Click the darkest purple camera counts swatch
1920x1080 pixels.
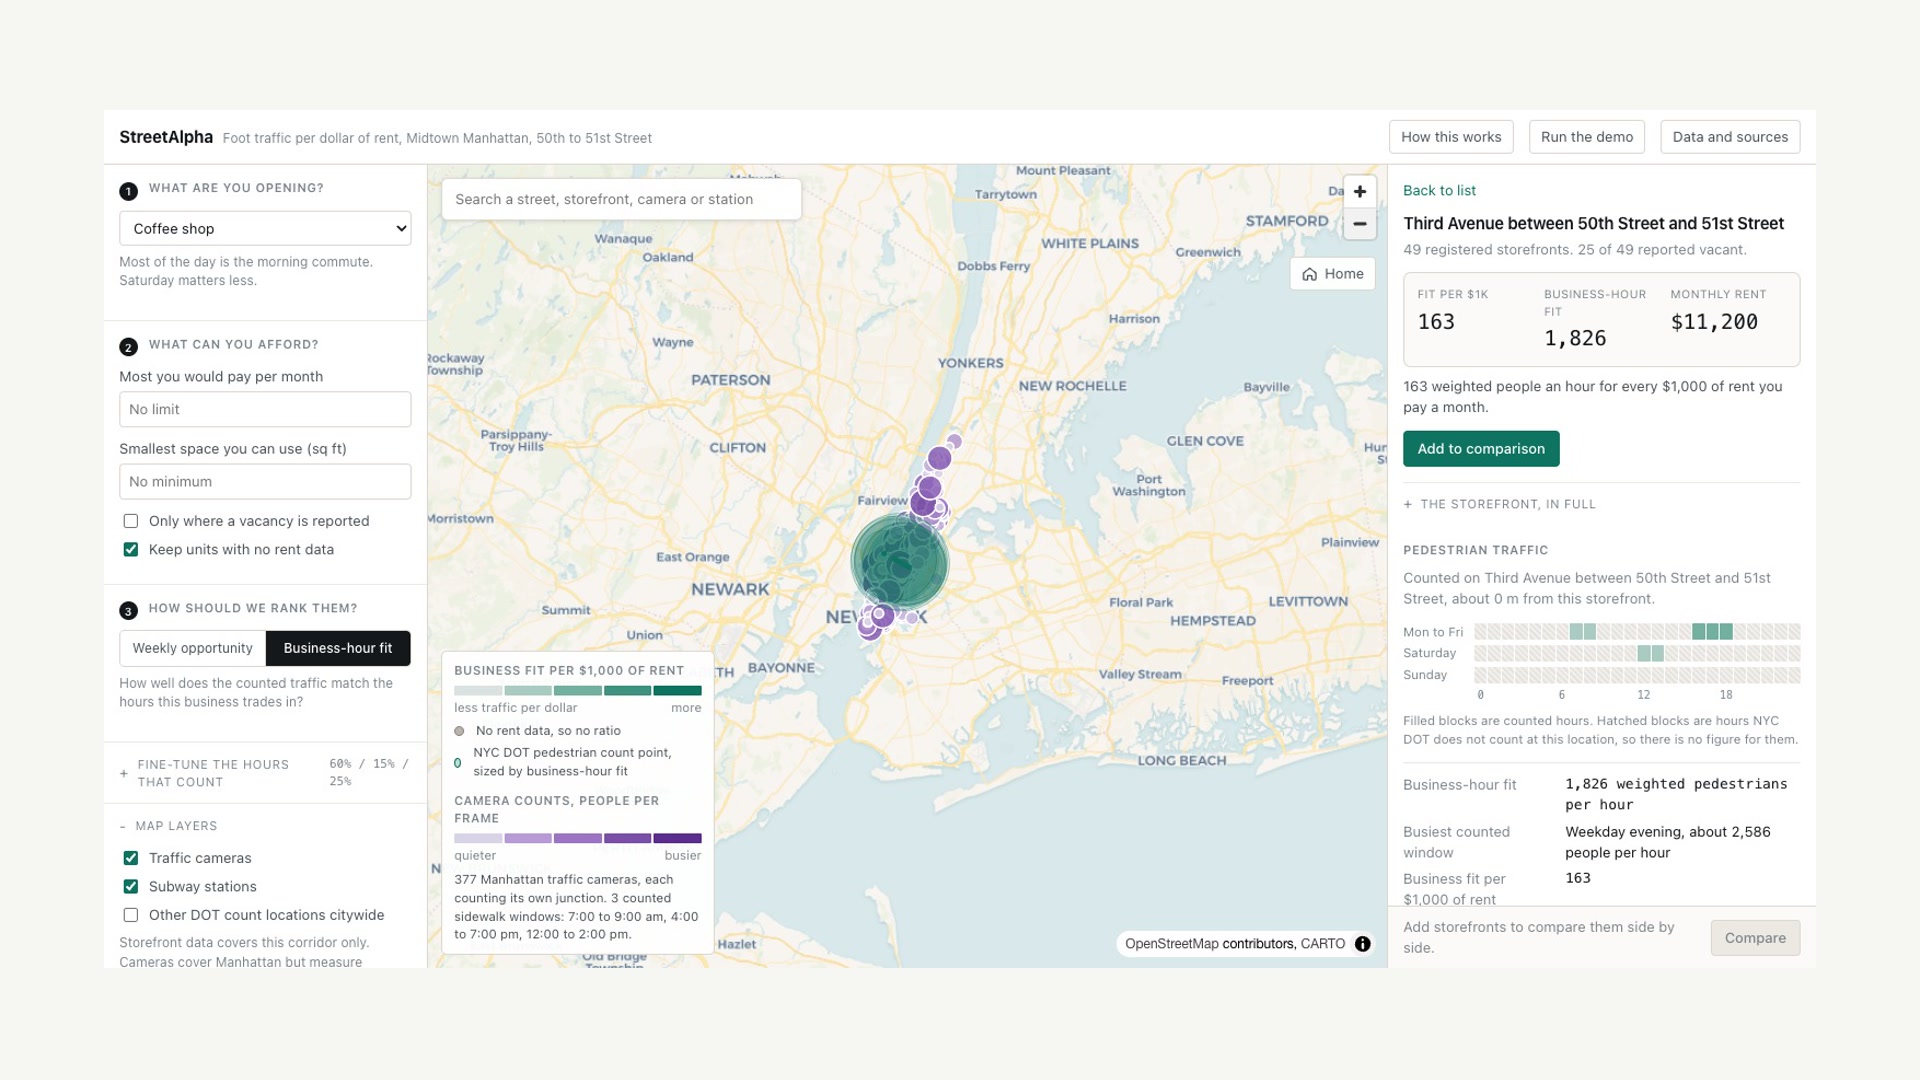tap(677, 838)
